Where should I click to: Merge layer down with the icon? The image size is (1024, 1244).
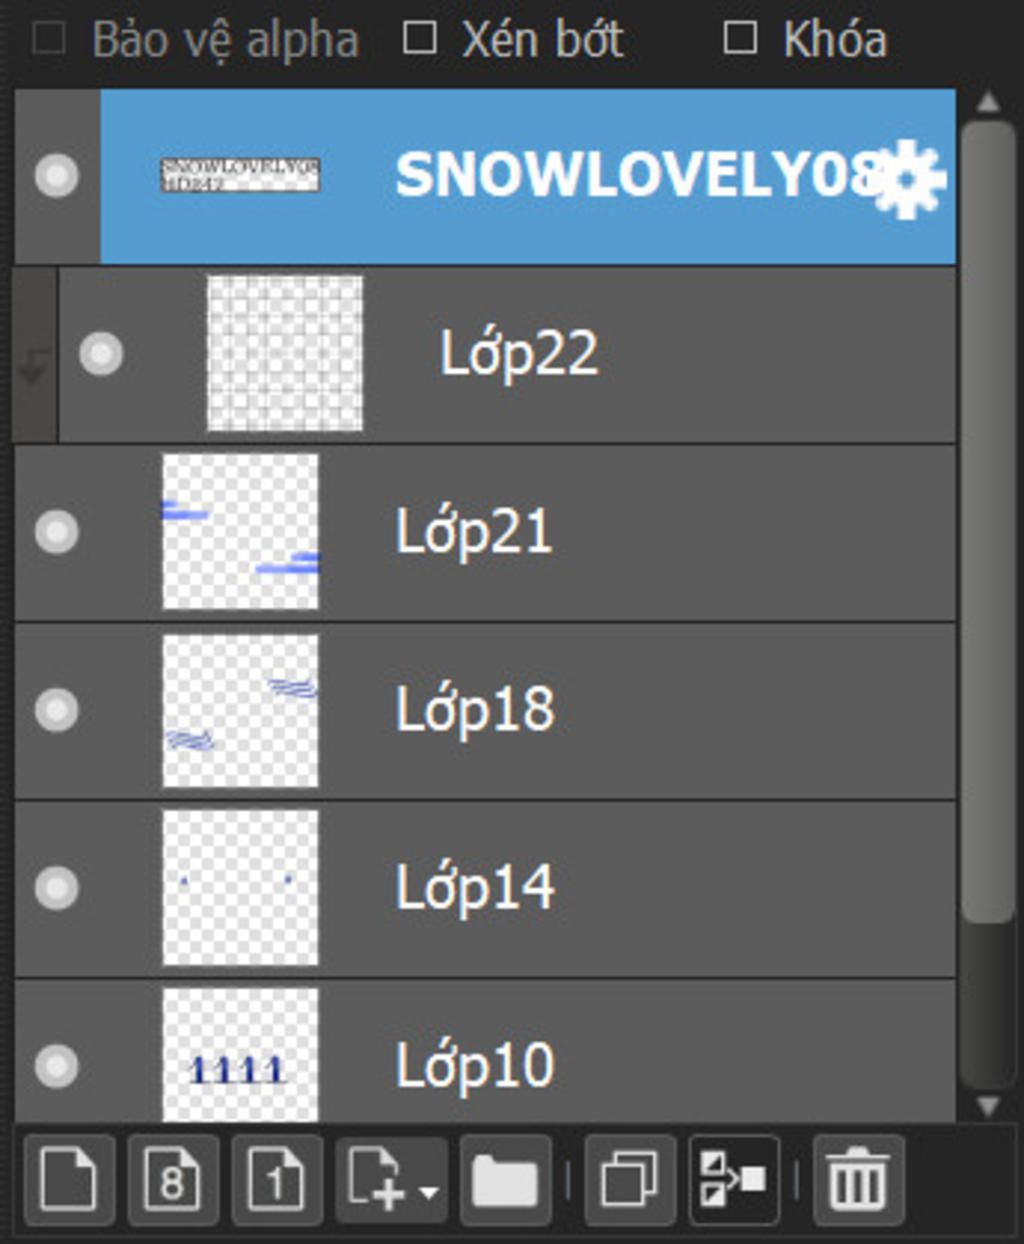[734, 1181]
